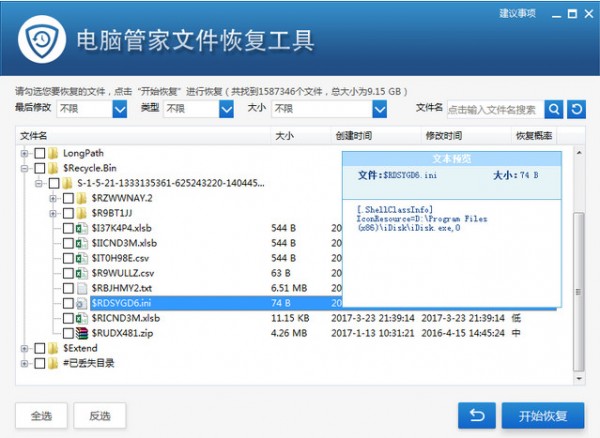
Task: Sort by the 大小 column header
Action: [x=283, y=135]
